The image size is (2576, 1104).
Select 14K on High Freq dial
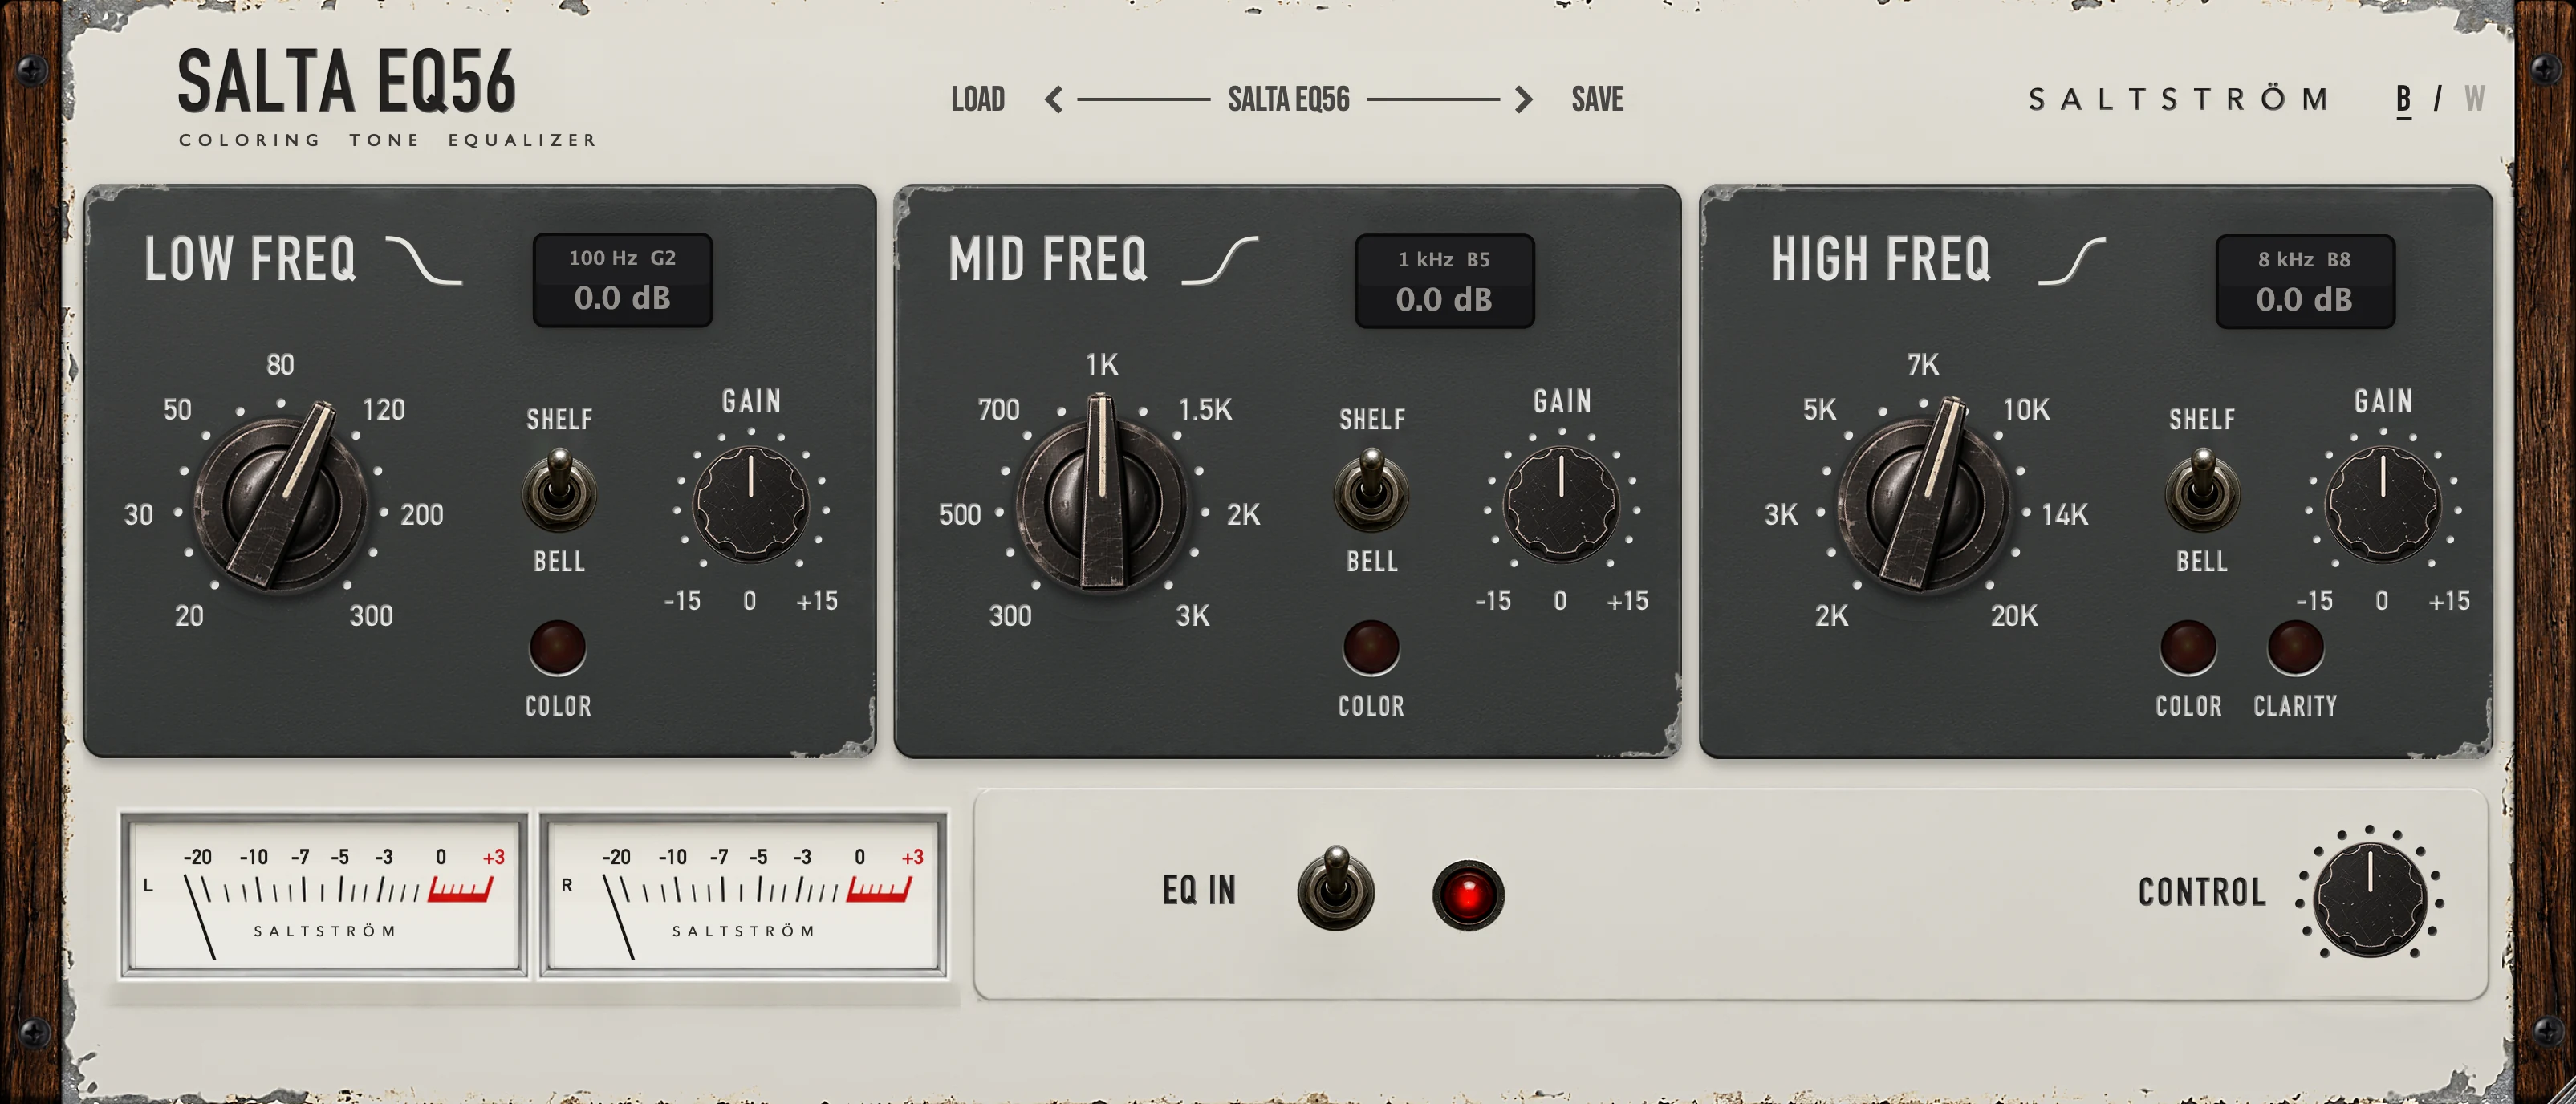click(x=2065, y=515)
